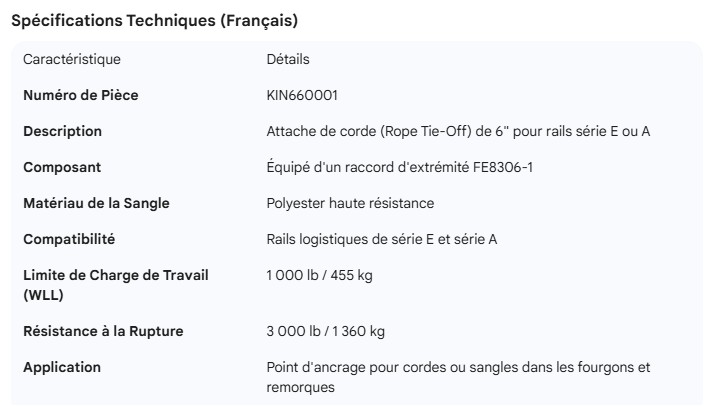Image resolution: width=713 pixels, height=407 pixels.
Task: Click the "Compatibilité" row label
Action: (x=69, y=240)
